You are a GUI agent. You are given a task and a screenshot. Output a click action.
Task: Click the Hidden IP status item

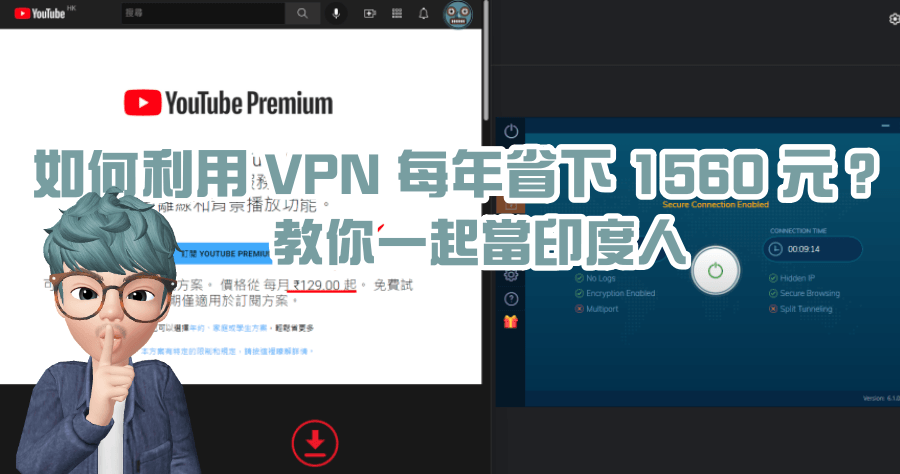[792, 278]
